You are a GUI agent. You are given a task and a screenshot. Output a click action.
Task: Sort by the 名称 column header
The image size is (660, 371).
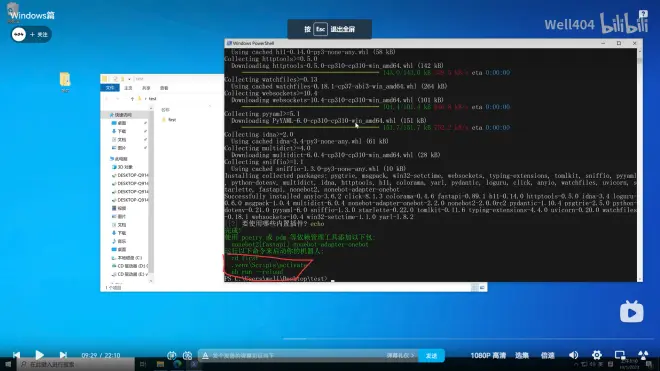click(x=165, y=109)
